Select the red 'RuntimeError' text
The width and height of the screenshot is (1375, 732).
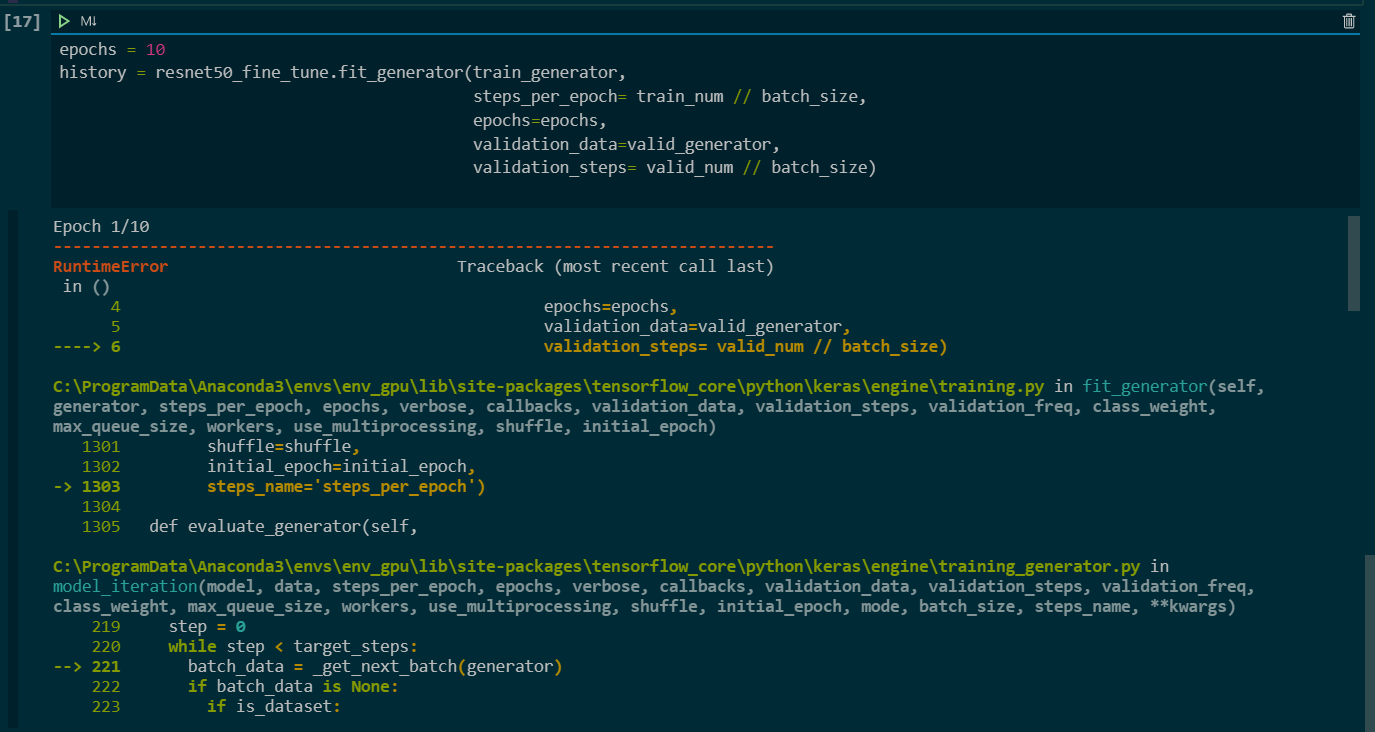point(110,267)
